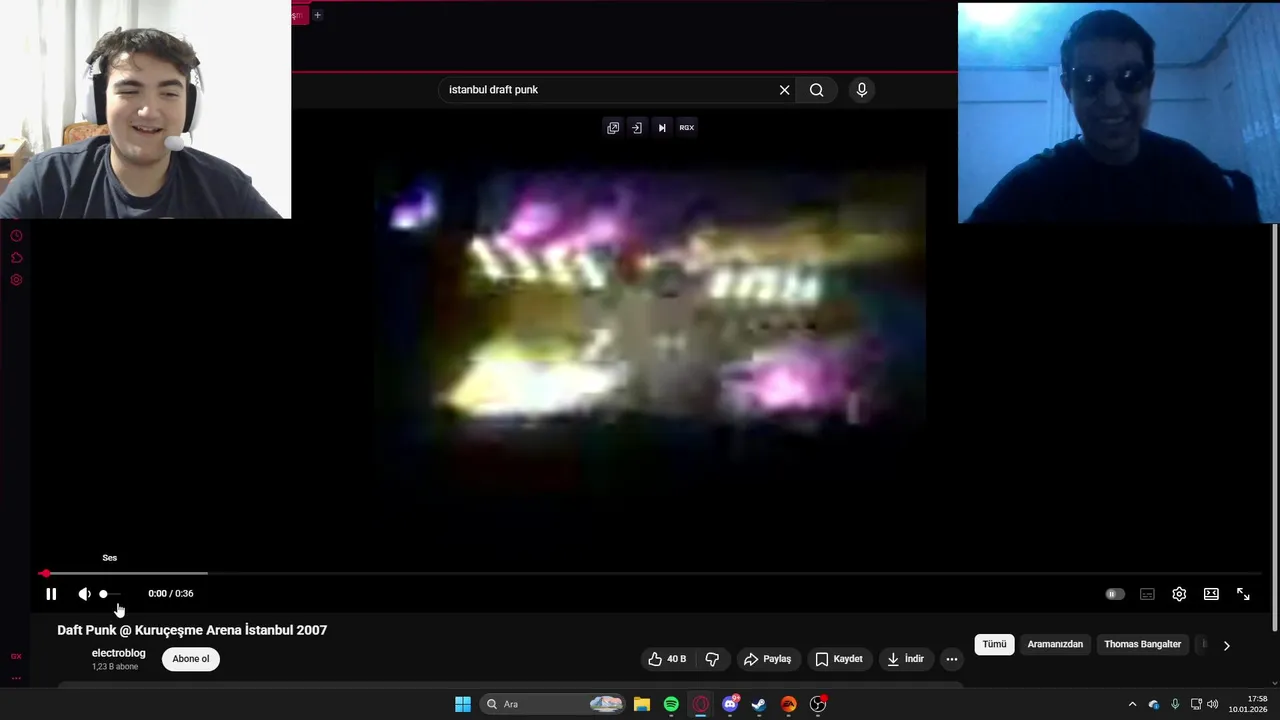The image size is (1280, 720).
Task: Switch to theater mode view
Action: (1211, 594)
